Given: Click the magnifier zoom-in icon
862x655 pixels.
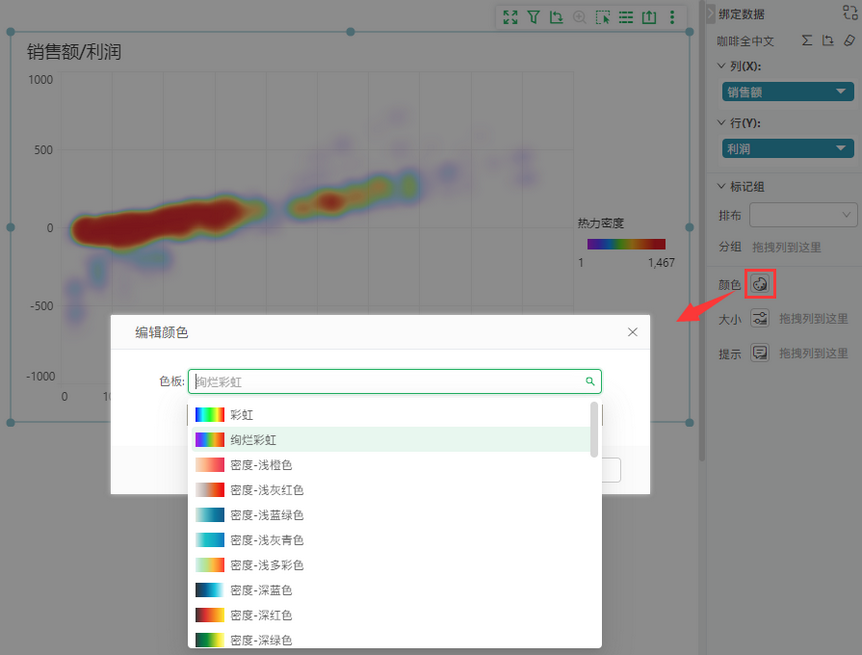Looking at the screenshot, I should tap(579, 17).
